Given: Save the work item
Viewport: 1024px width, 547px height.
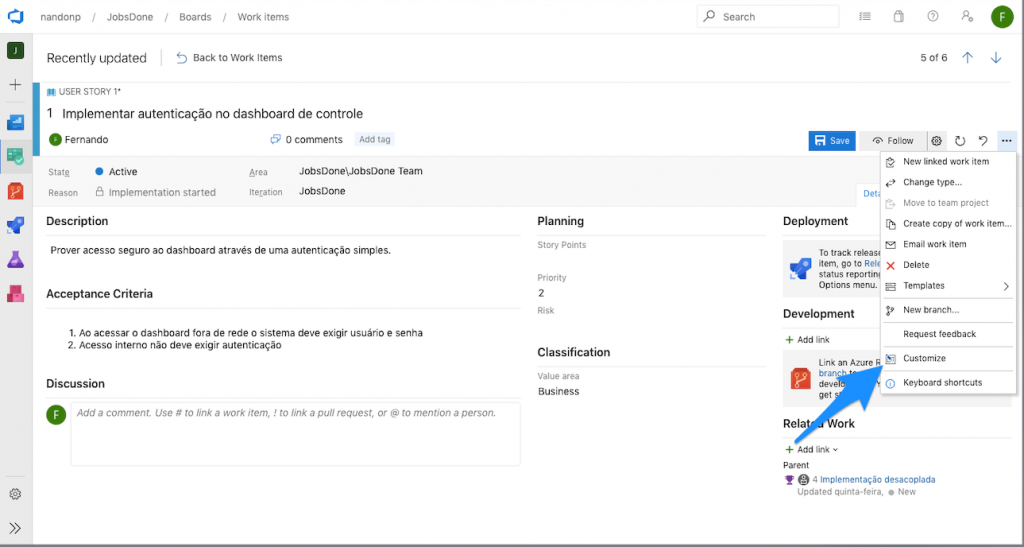Looking at the screenshot, I should 832,140.
